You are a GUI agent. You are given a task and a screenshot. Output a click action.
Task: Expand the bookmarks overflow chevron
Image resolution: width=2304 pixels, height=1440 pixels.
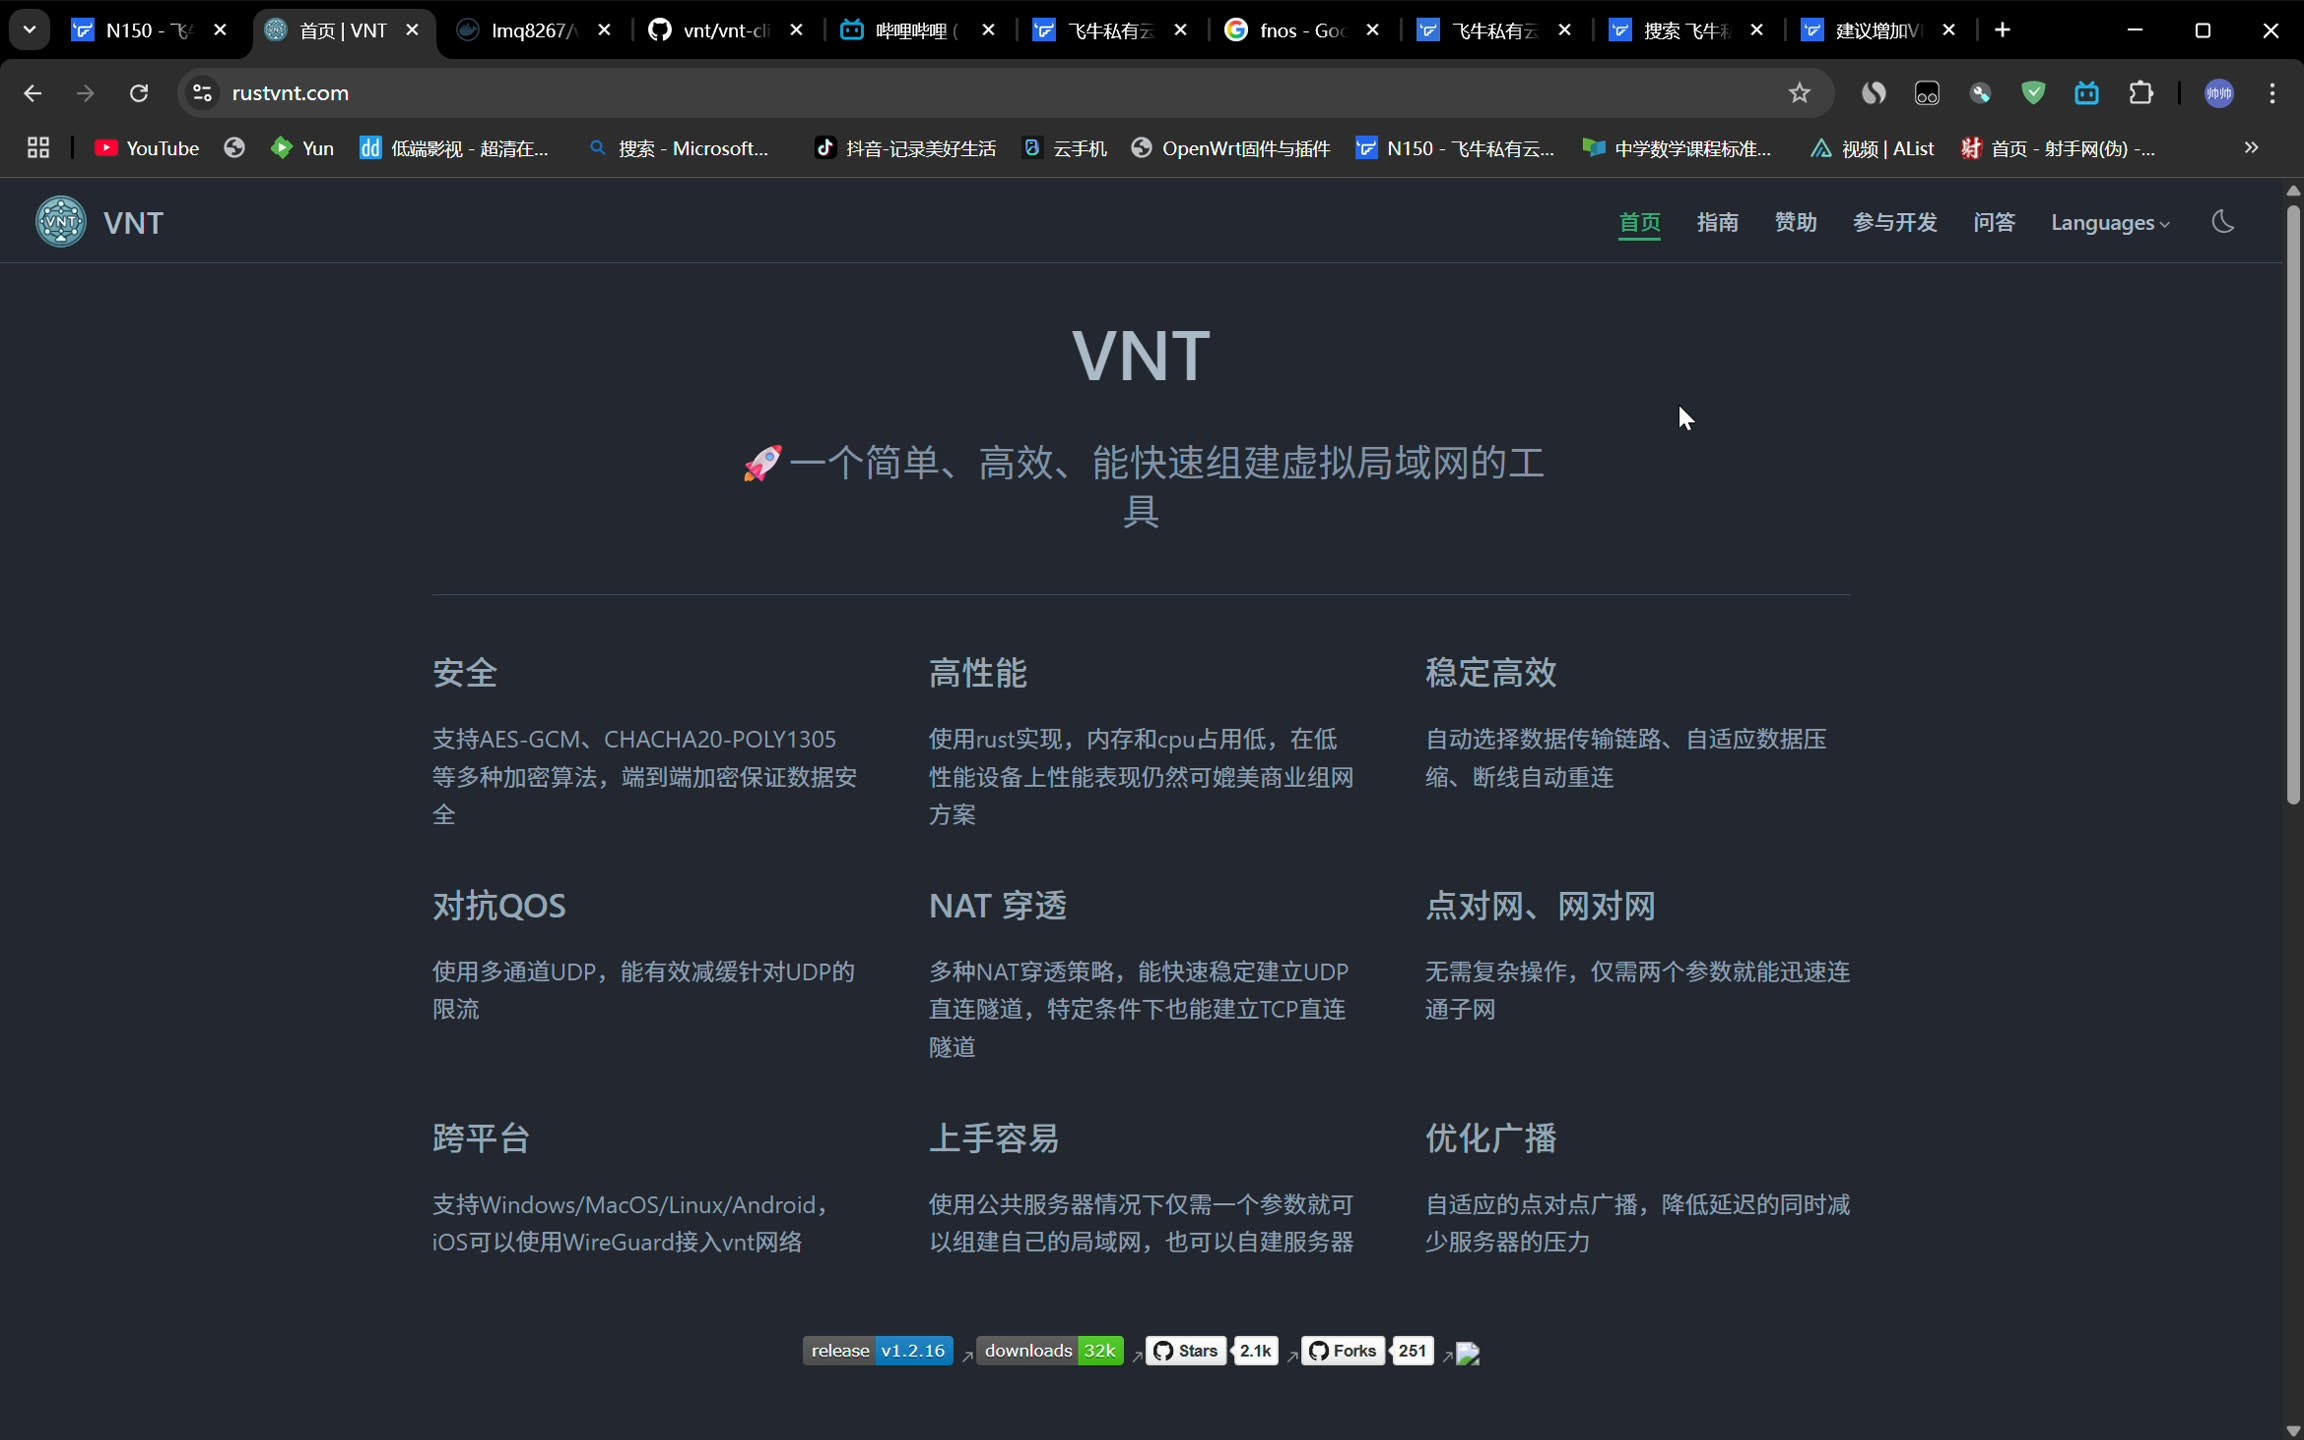click(x=2251, y=148)
